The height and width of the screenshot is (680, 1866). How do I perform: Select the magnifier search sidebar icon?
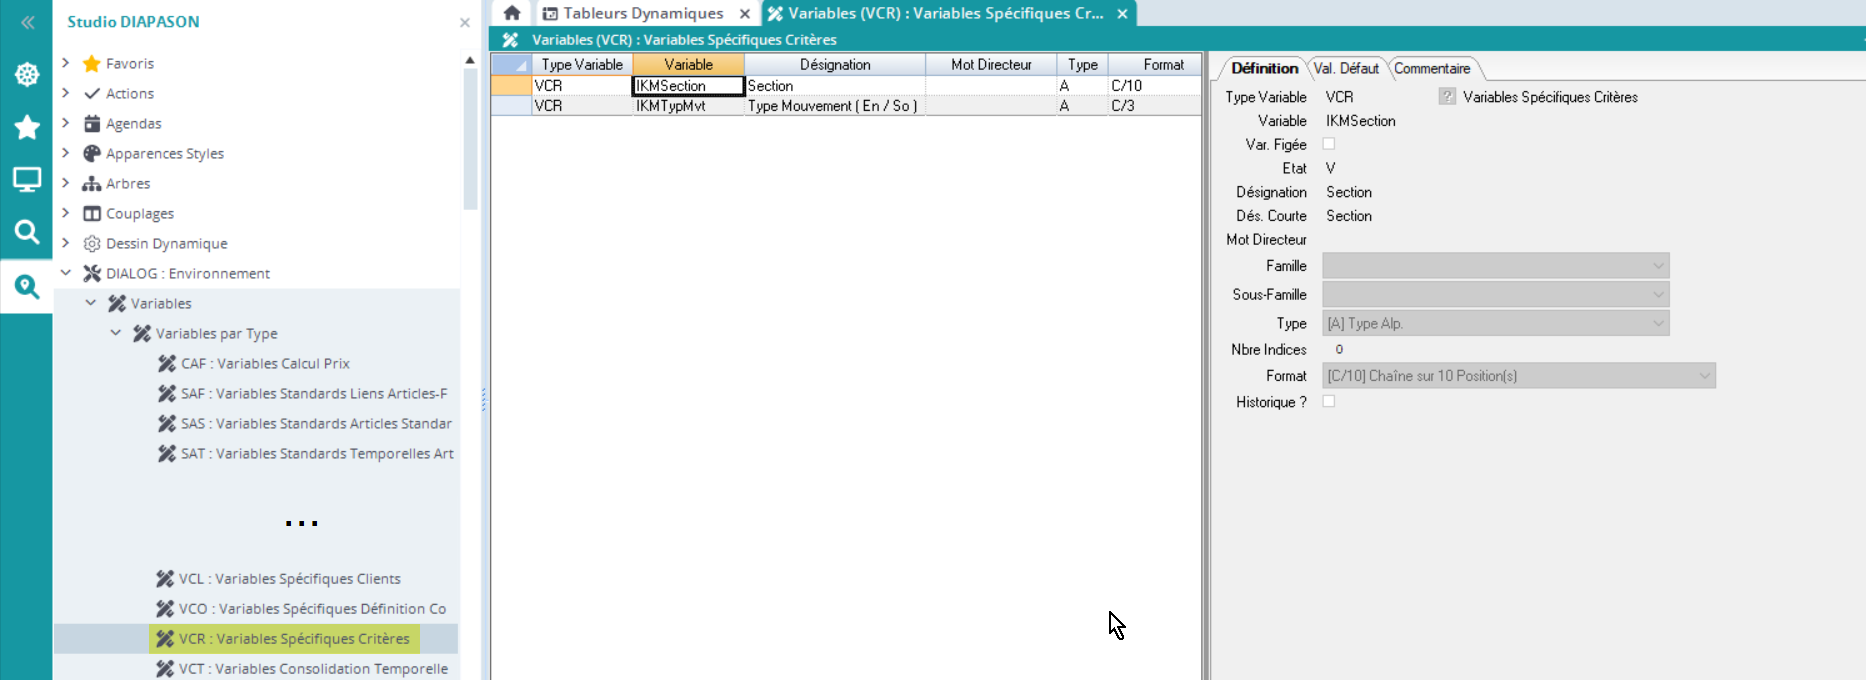[27, 233]
